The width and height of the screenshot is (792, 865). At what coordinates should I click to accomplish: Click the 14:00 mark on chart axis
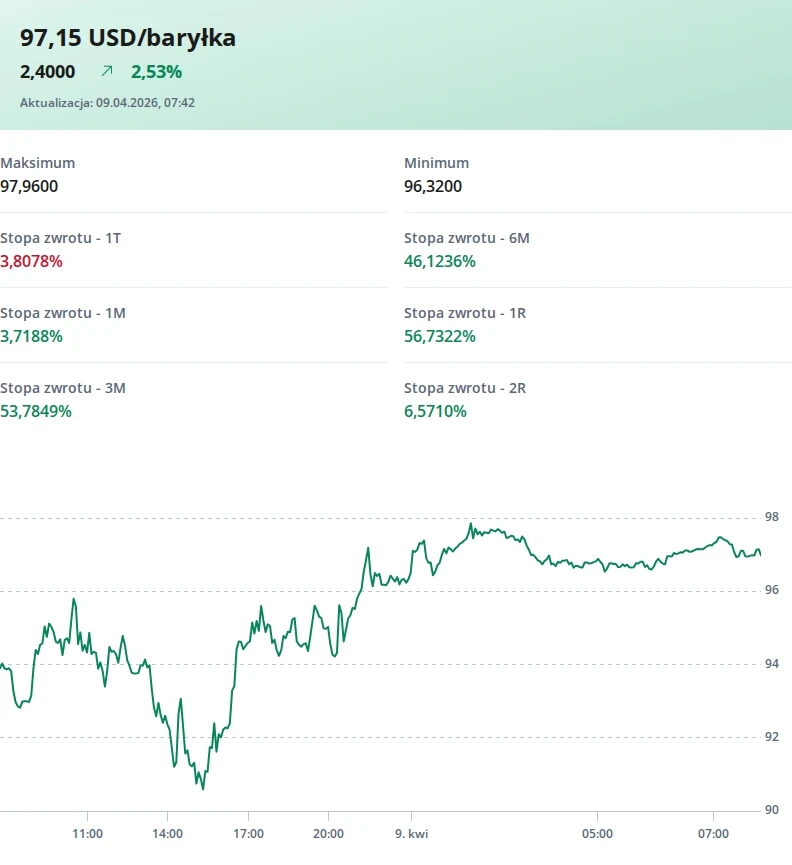pyautogui.click(x=168, y=833)
